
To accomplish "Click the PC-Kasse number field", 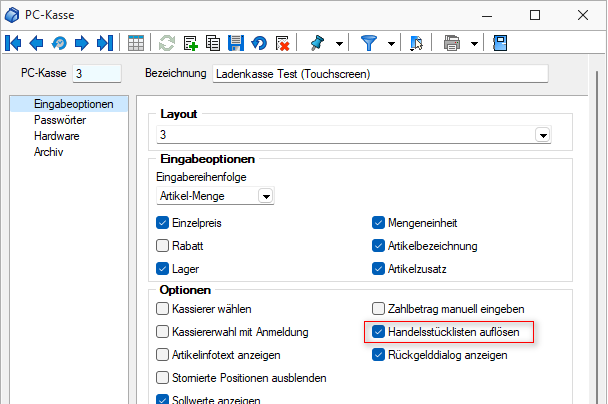I will click(x=97, y=73).
